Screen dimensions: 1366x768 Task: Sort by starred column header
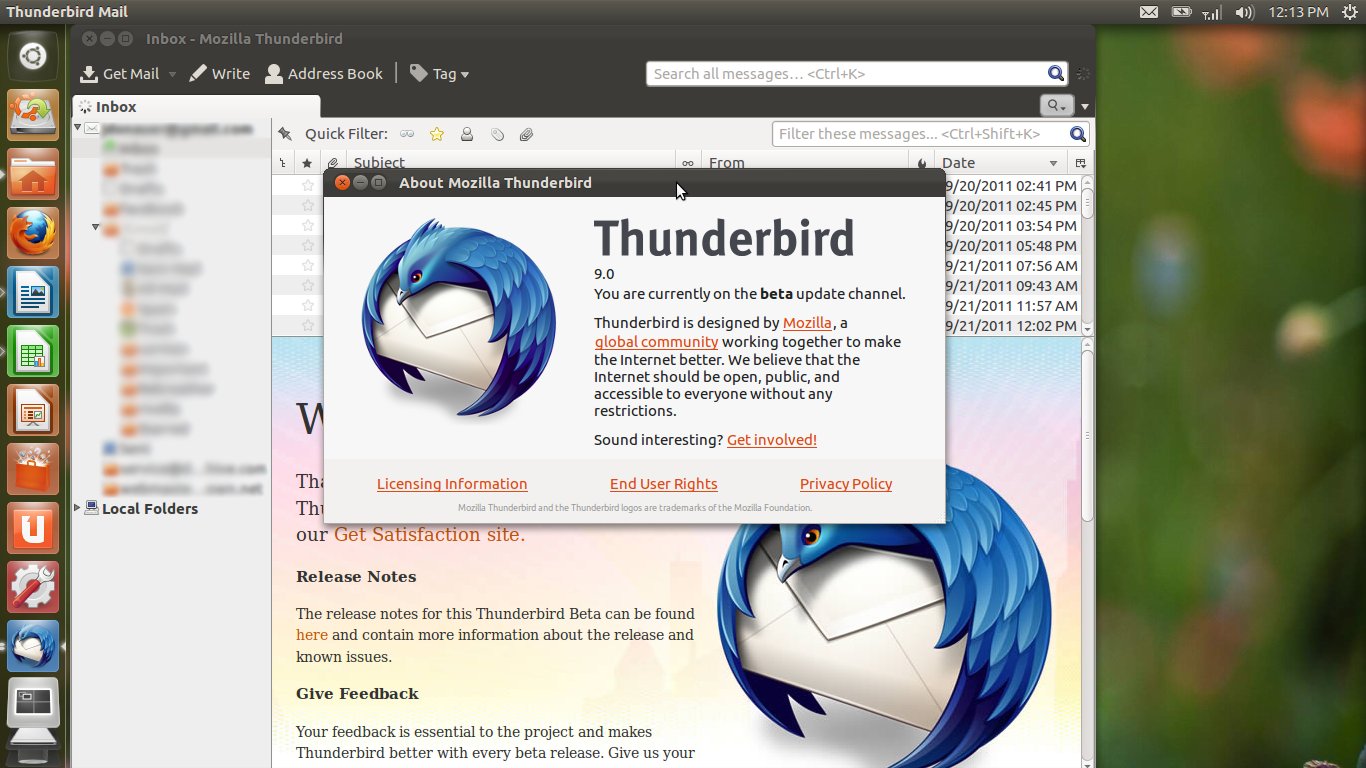tap(307, 162)
